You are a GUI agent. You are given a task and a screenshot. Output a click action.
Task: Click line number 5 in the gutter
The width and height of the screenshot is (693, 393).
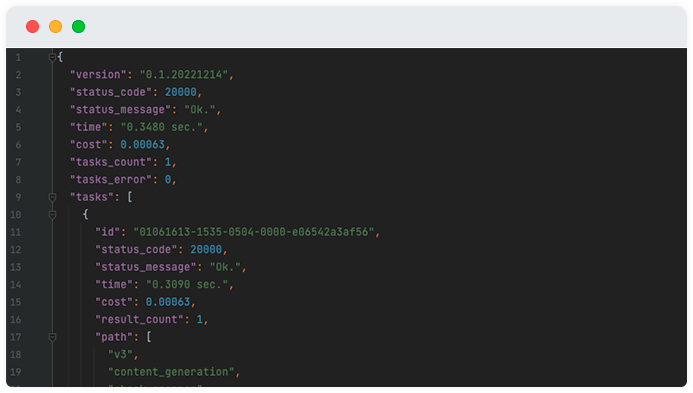tap(18, 127)
